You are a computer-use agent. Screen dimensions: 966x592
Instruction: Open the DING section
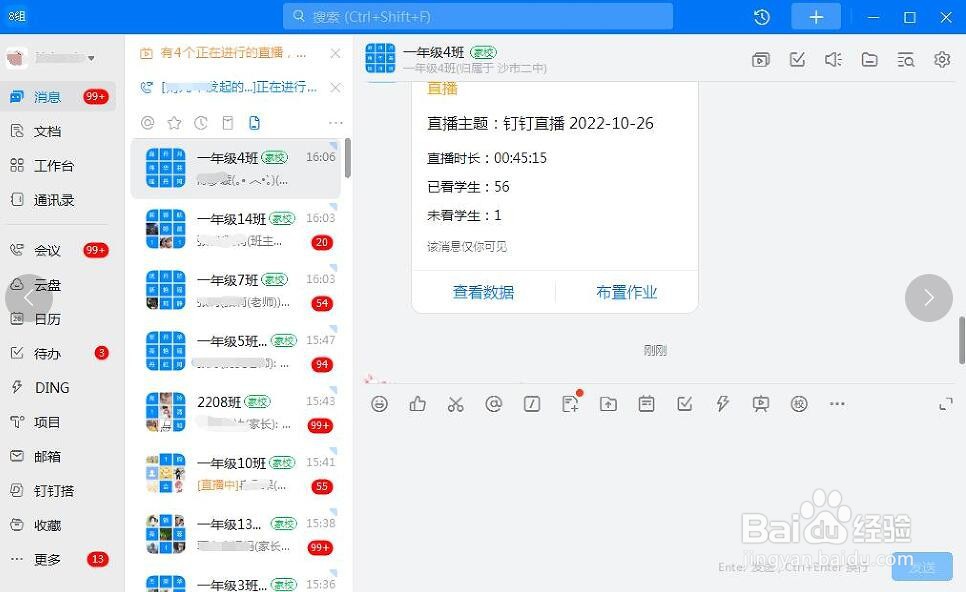click(41, 387)
